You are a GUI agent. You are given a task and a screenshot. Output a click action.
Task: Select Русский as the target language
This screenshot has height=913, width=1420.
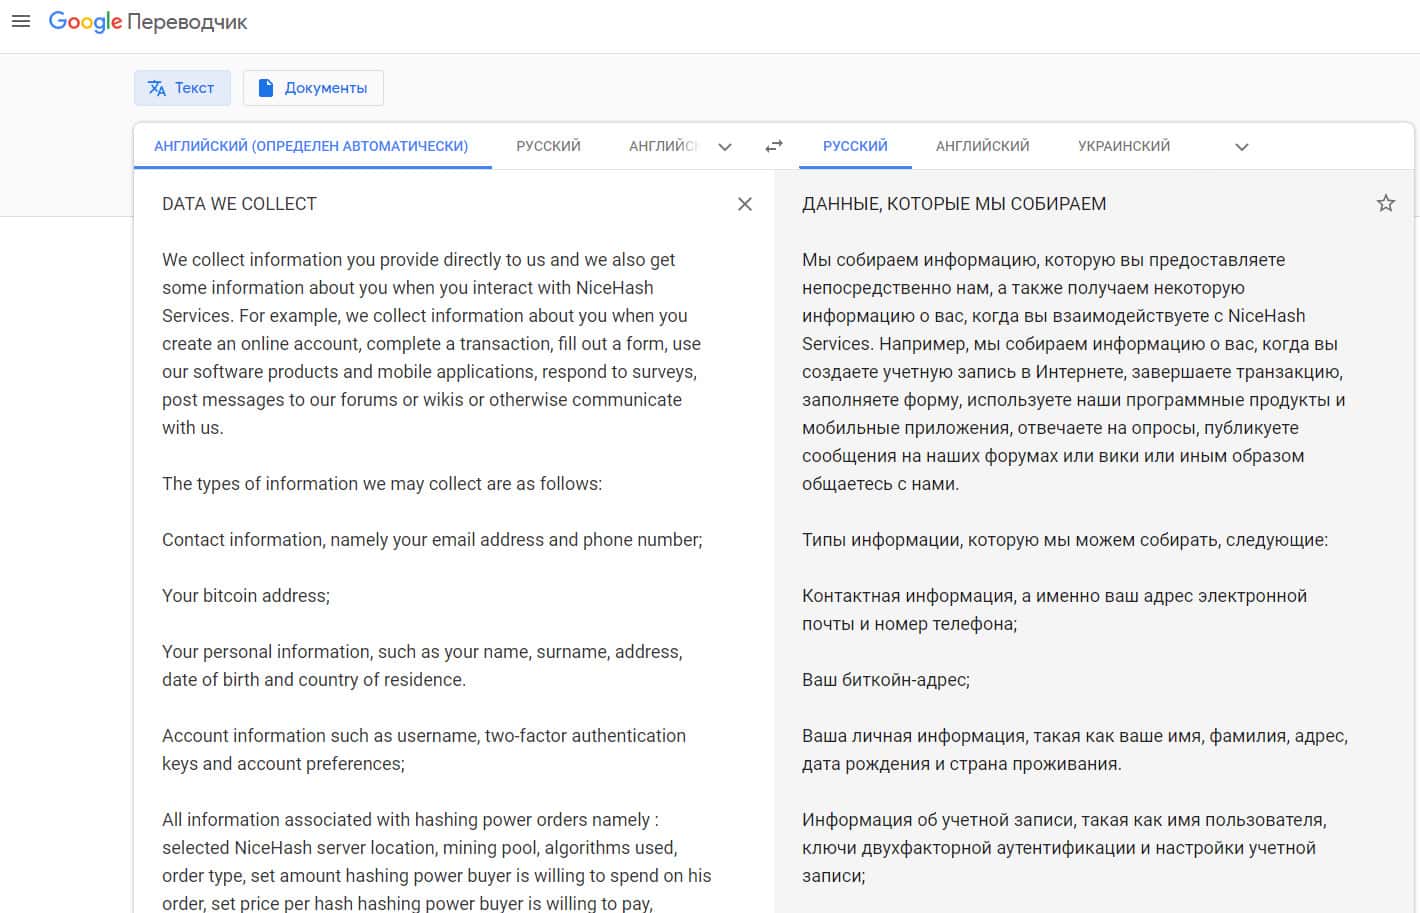[x=855, y=146]
